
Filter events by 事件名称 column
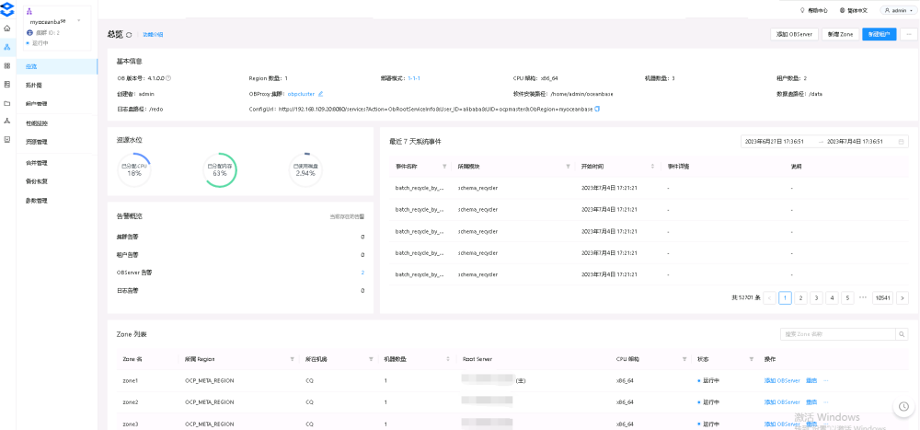pyautogui.click(x=444, y=167)
